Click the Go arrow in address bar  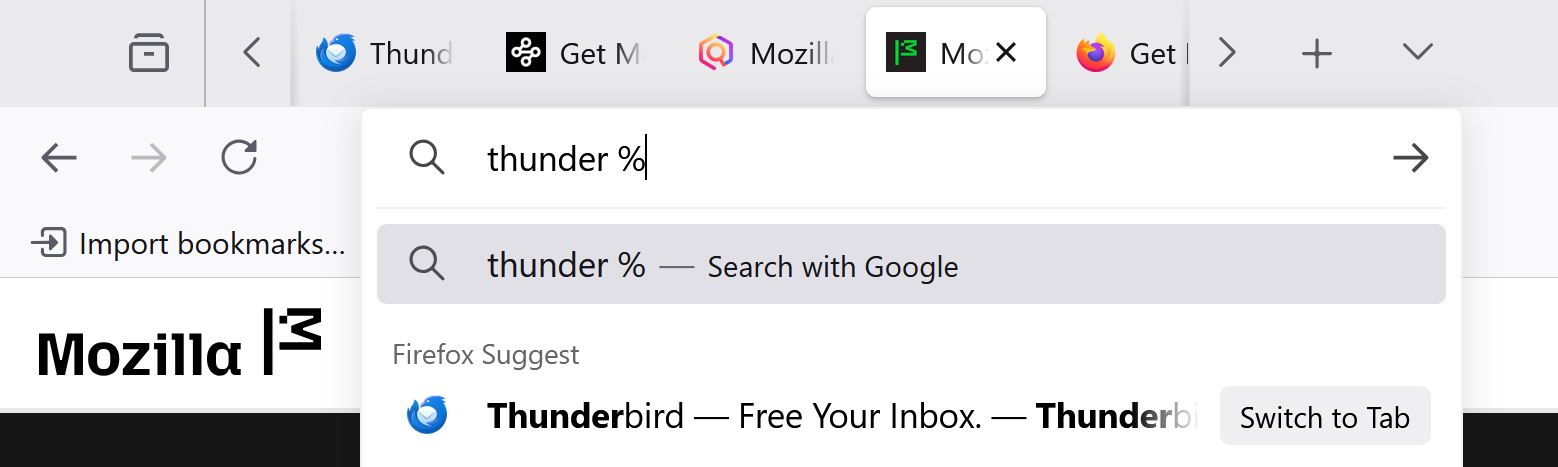[x=1410, y=158]
